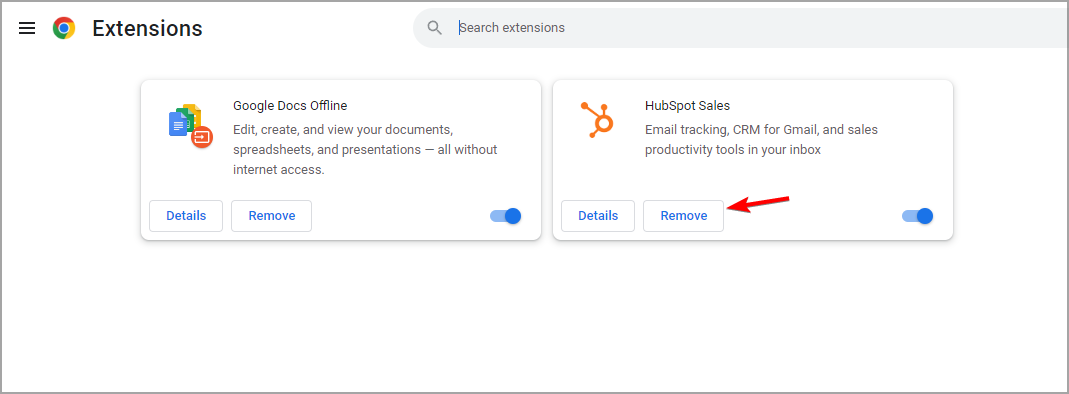Click the HubSpot sprocket icon
Image resolution: width=1069 pixels, height=394 pixels.
pyautogui.click(x=597, y=119)
